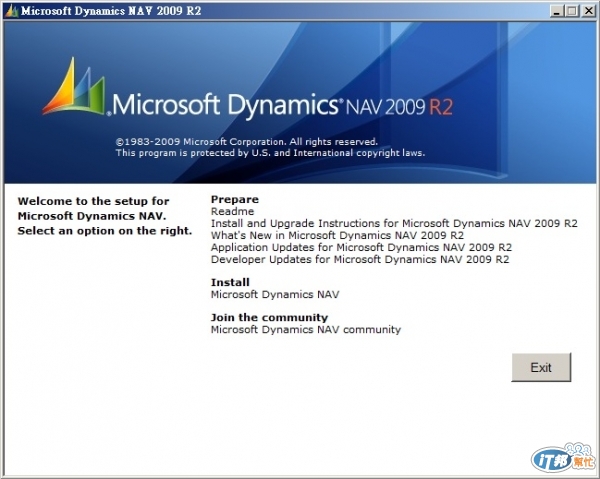Click the Prepare heading
Image resolution: width=600 pixels, height=479 pixels.
coord(235,199)
